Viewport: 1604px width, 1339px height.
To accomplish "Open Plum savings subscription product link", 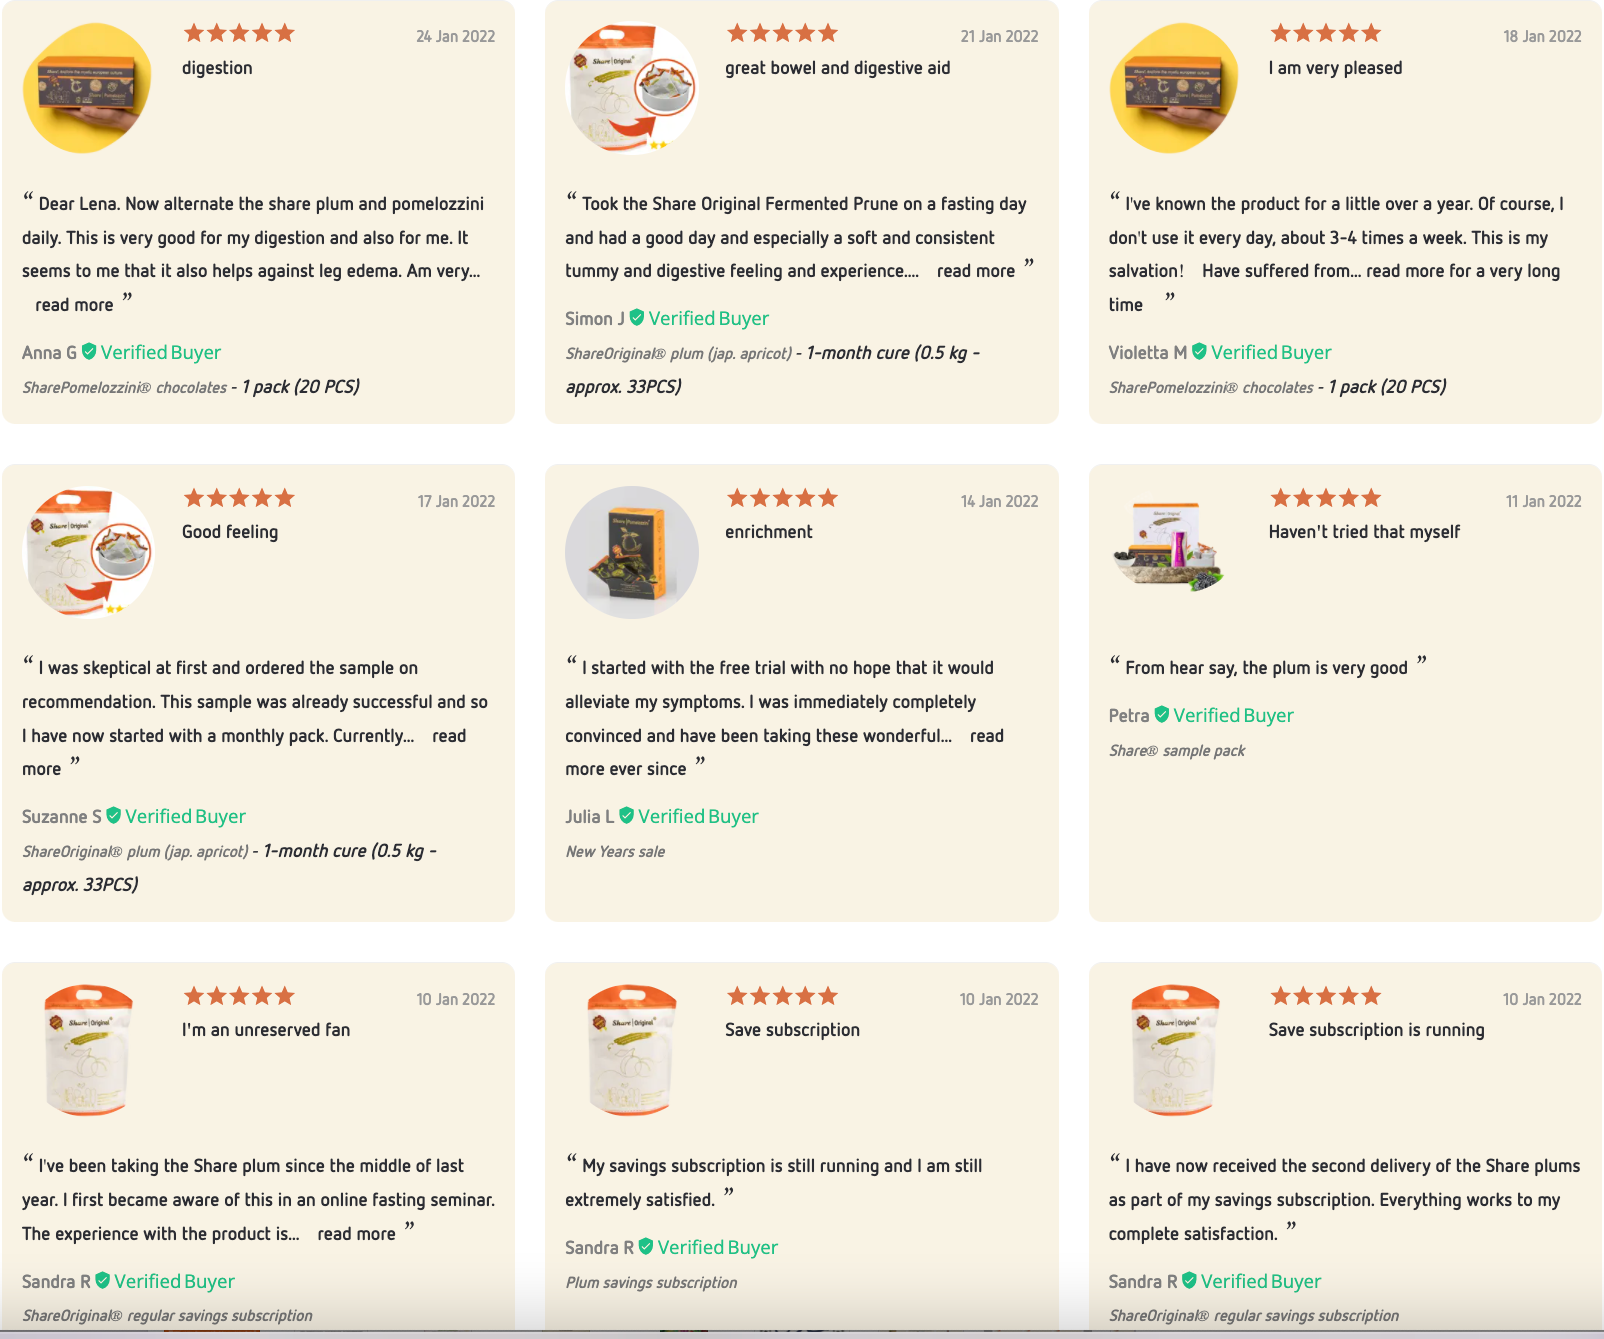I will 651,1283.
